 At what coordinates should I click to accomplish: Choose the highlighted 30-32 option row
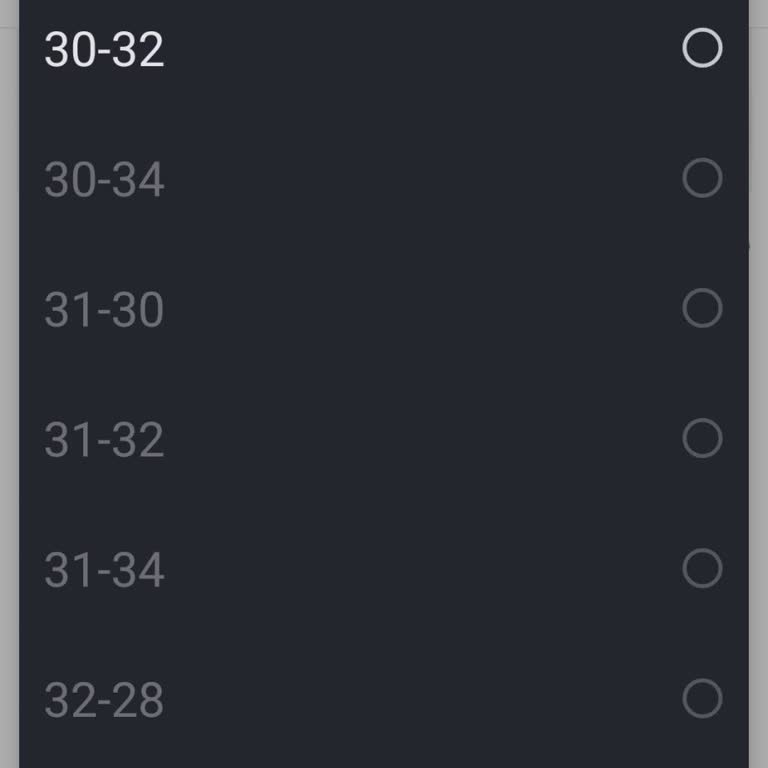384,48
